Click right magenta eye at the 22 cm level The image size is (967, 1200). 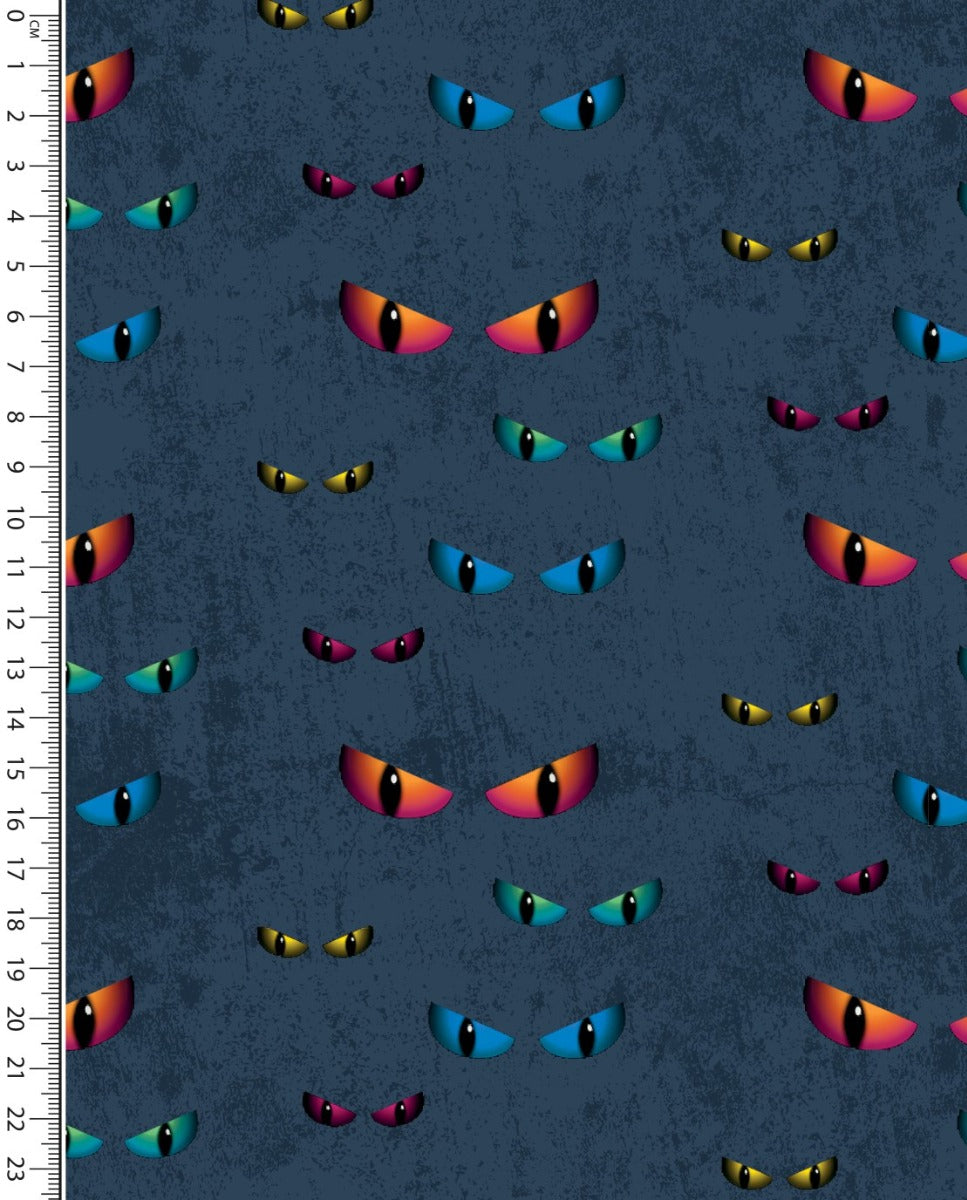pos(399,1110)
